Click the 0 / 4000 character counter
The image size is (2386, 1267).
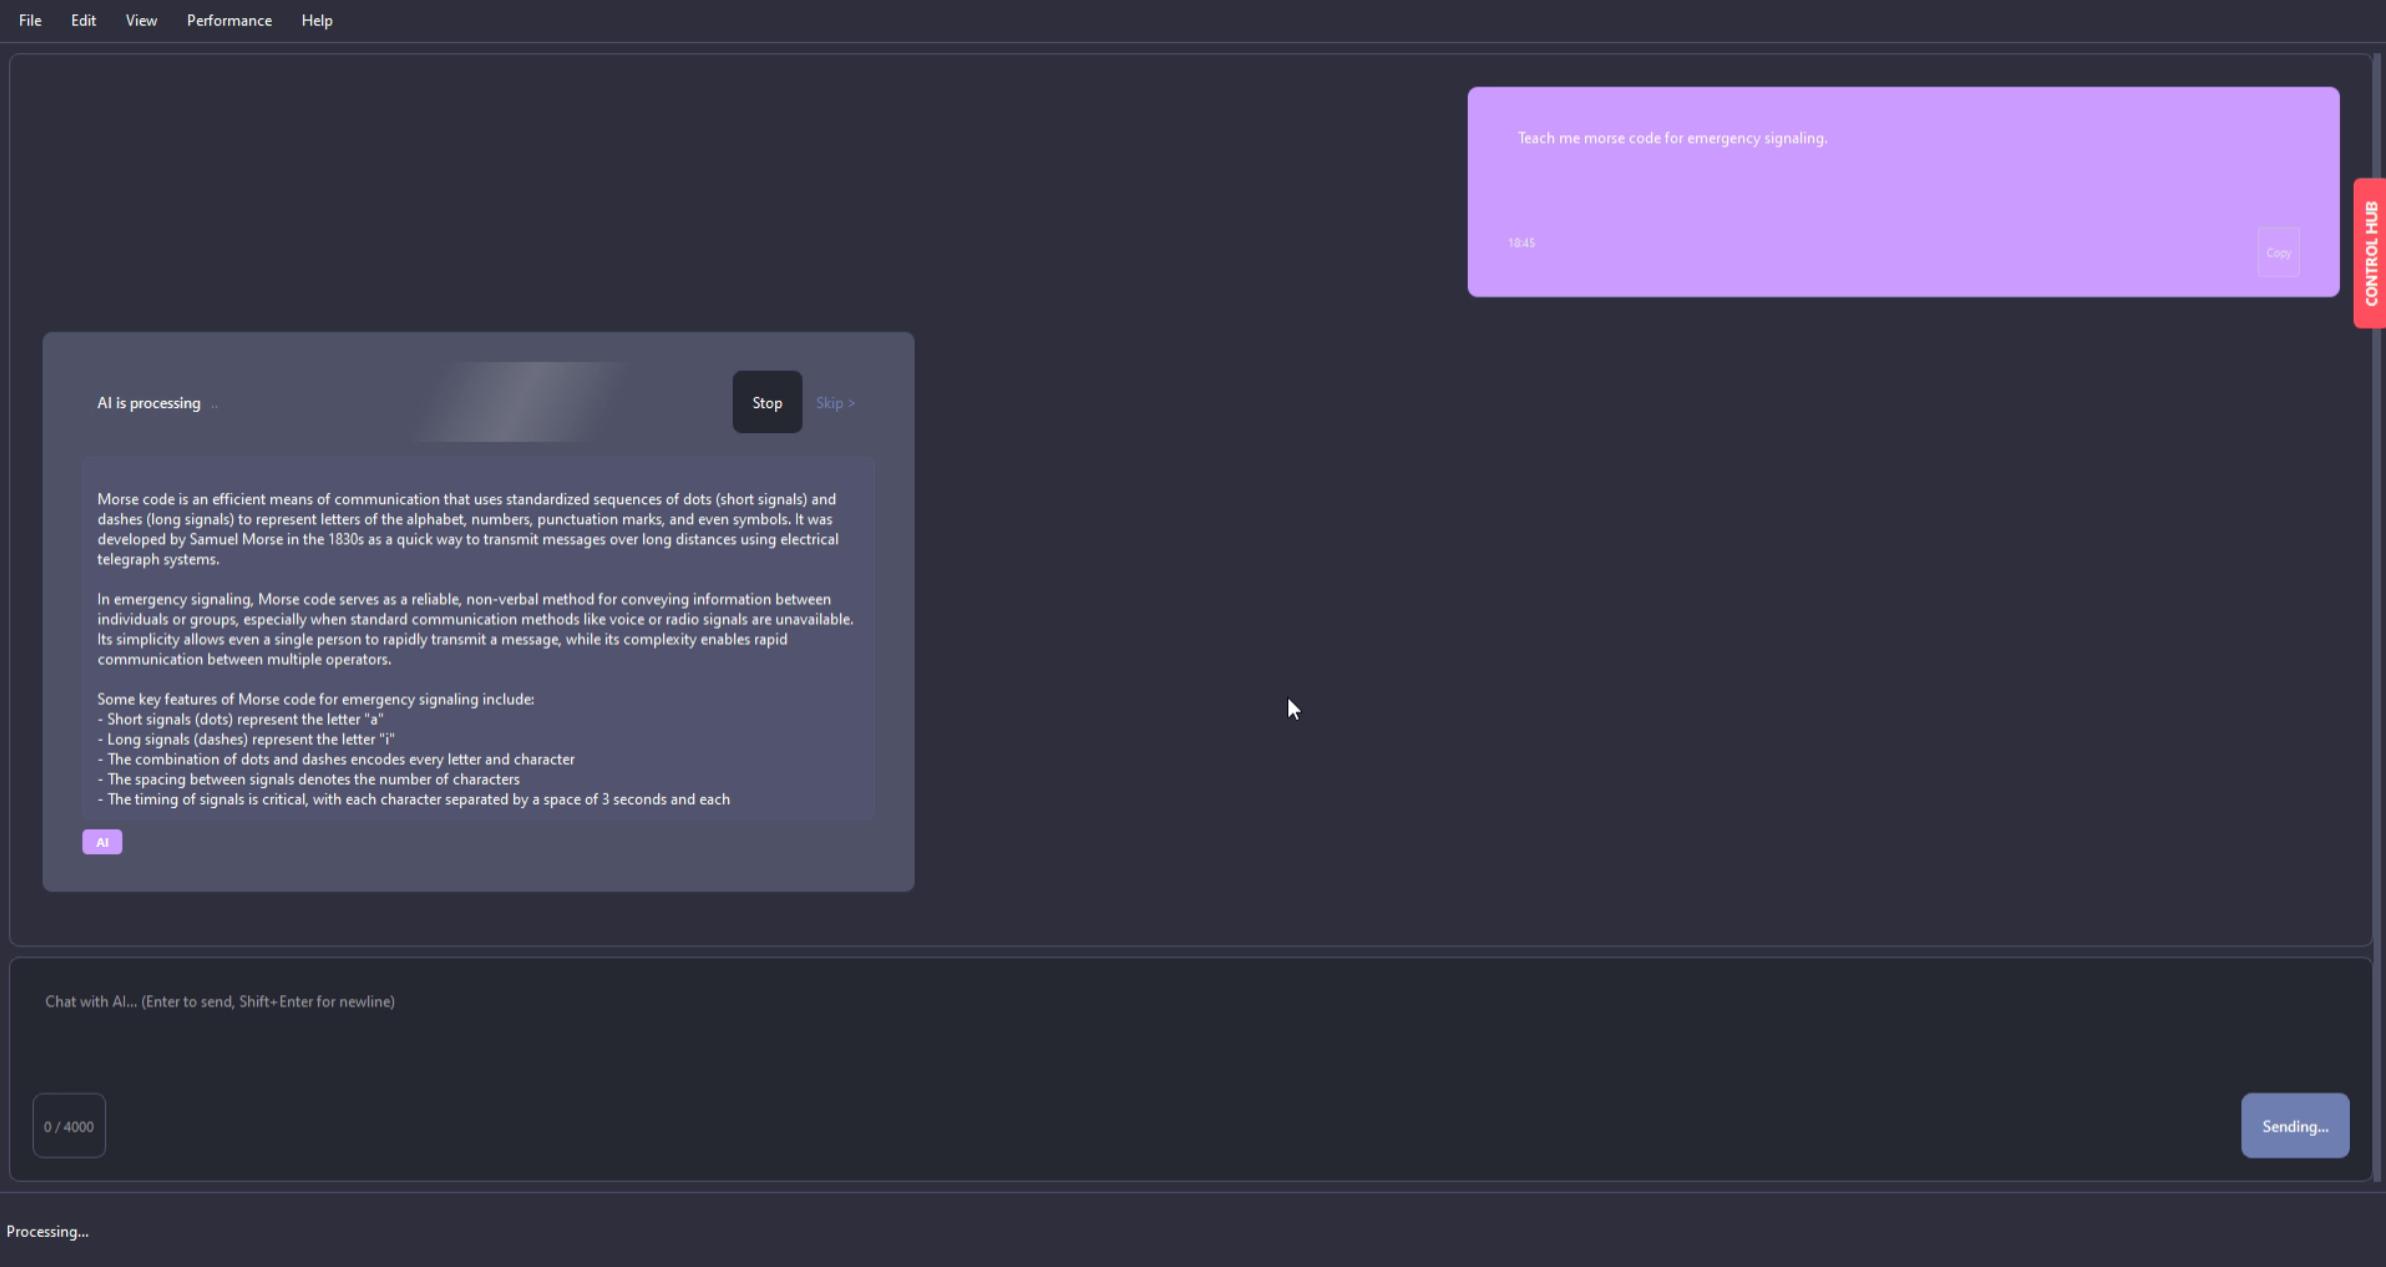coord(69,1126)
